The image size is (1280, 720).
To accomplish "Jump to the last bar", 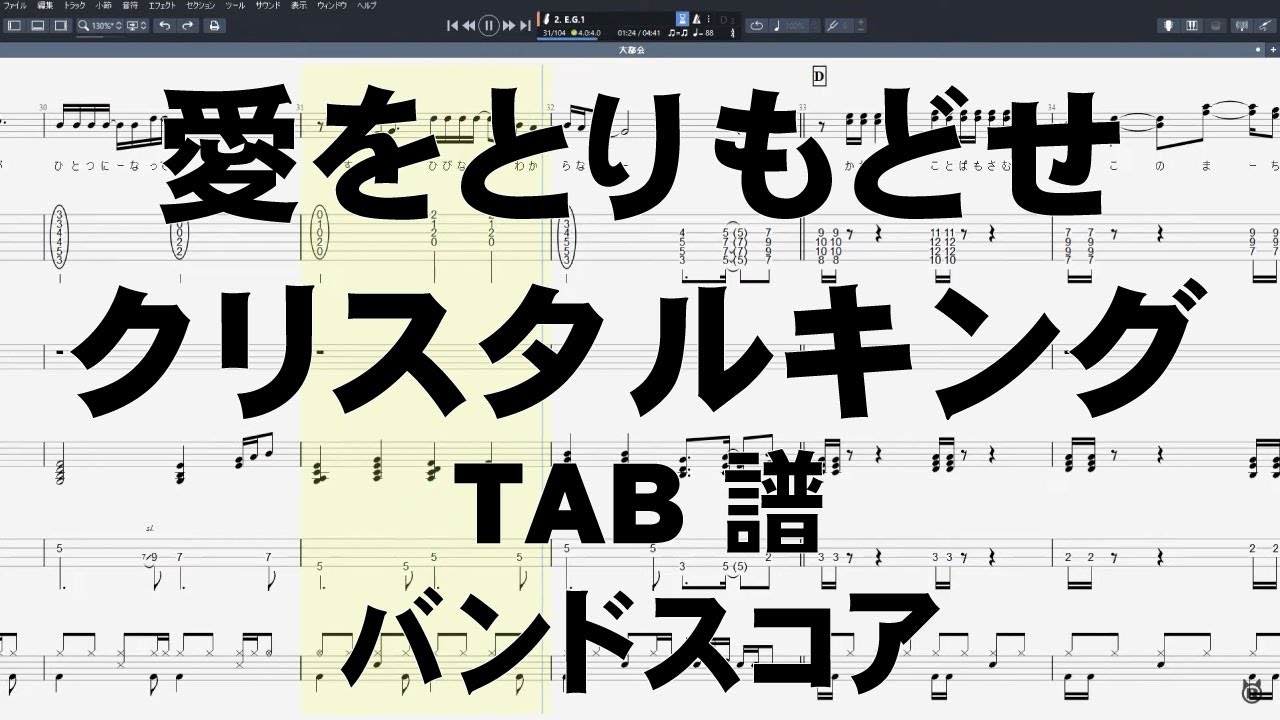I will tap(525, 26).
